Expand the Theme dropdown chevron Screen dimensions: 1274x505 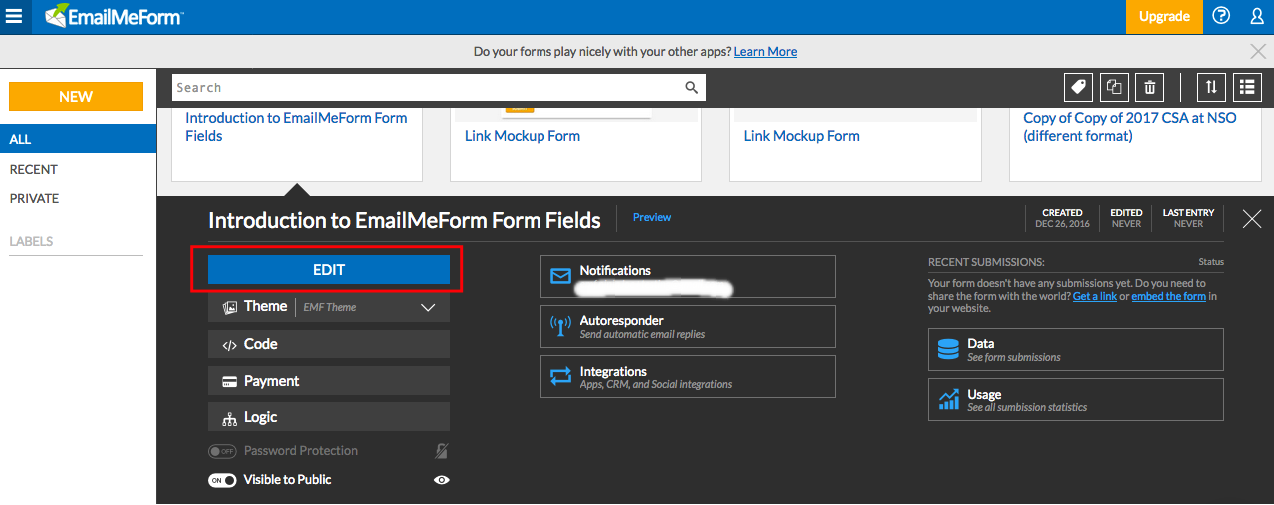click(428, 308)
